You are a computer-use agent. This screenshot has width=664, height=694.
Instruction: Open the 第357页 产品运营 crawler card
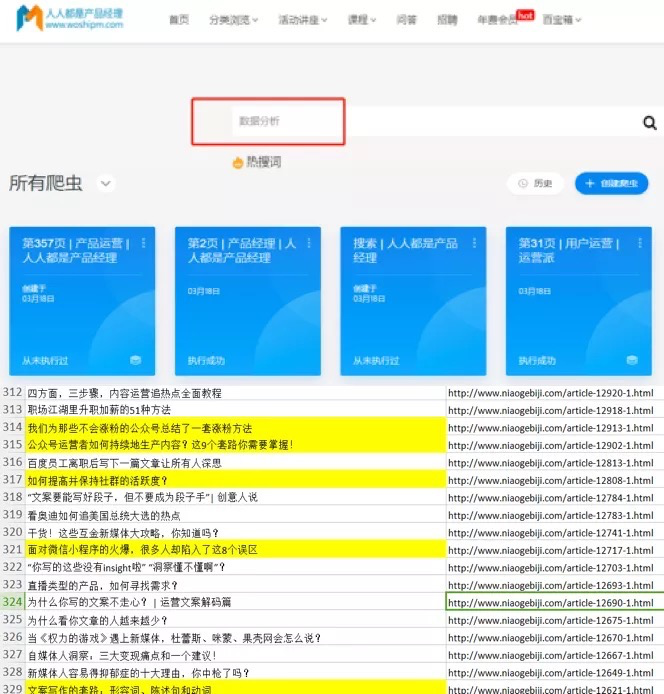[x=82, y=301]
